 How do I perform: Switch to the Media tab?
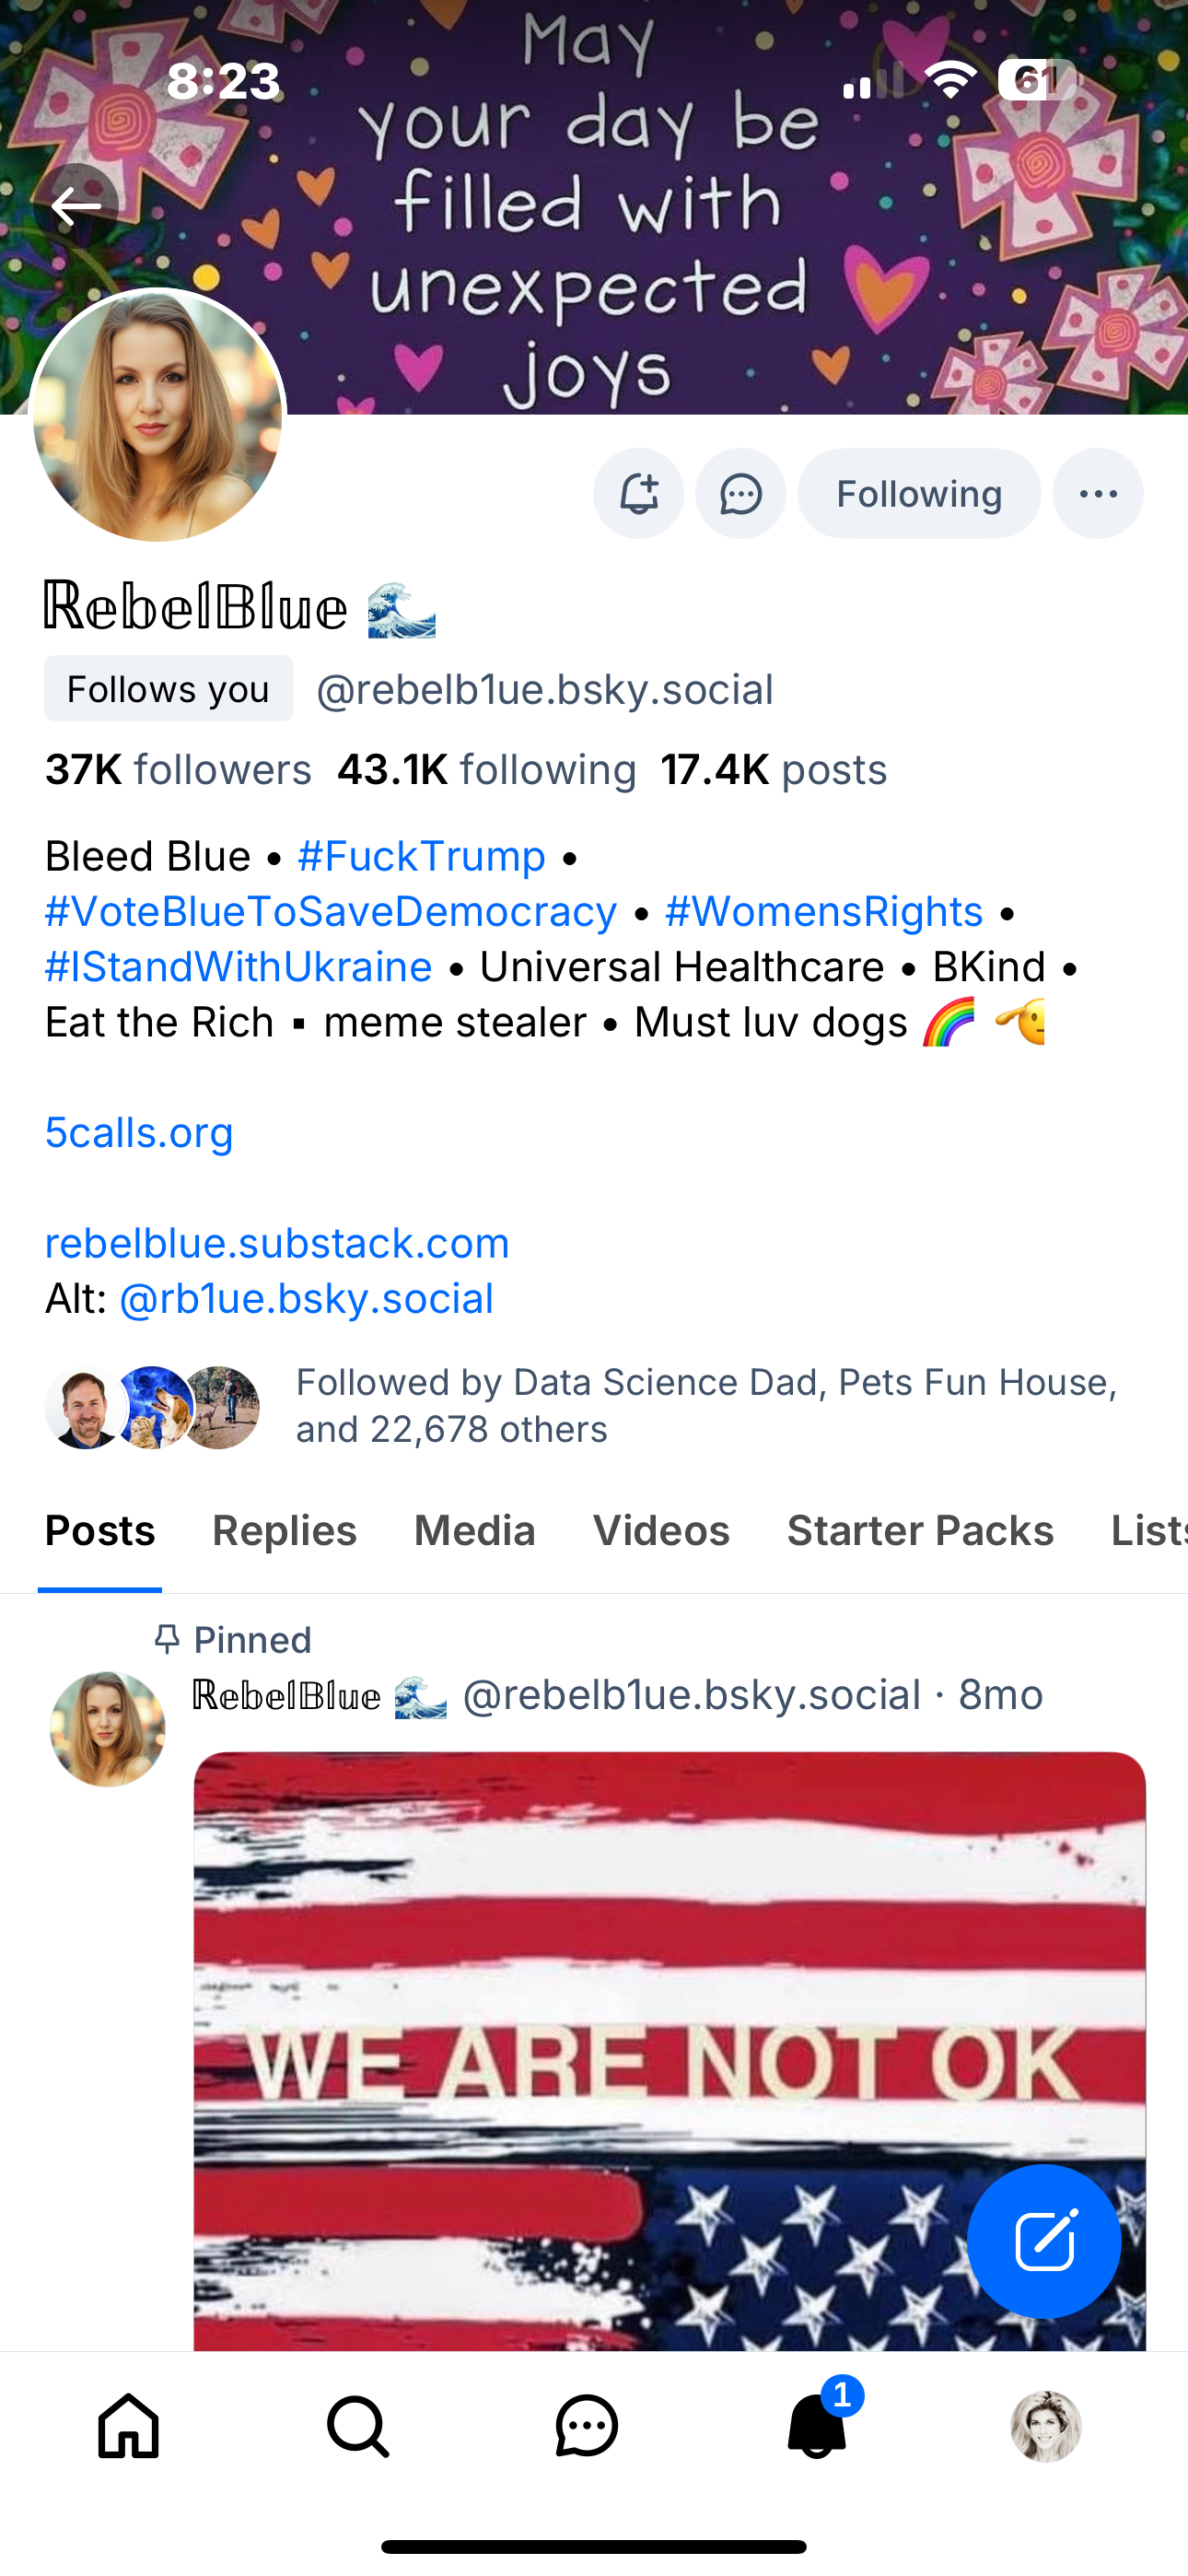[475, 1531]
